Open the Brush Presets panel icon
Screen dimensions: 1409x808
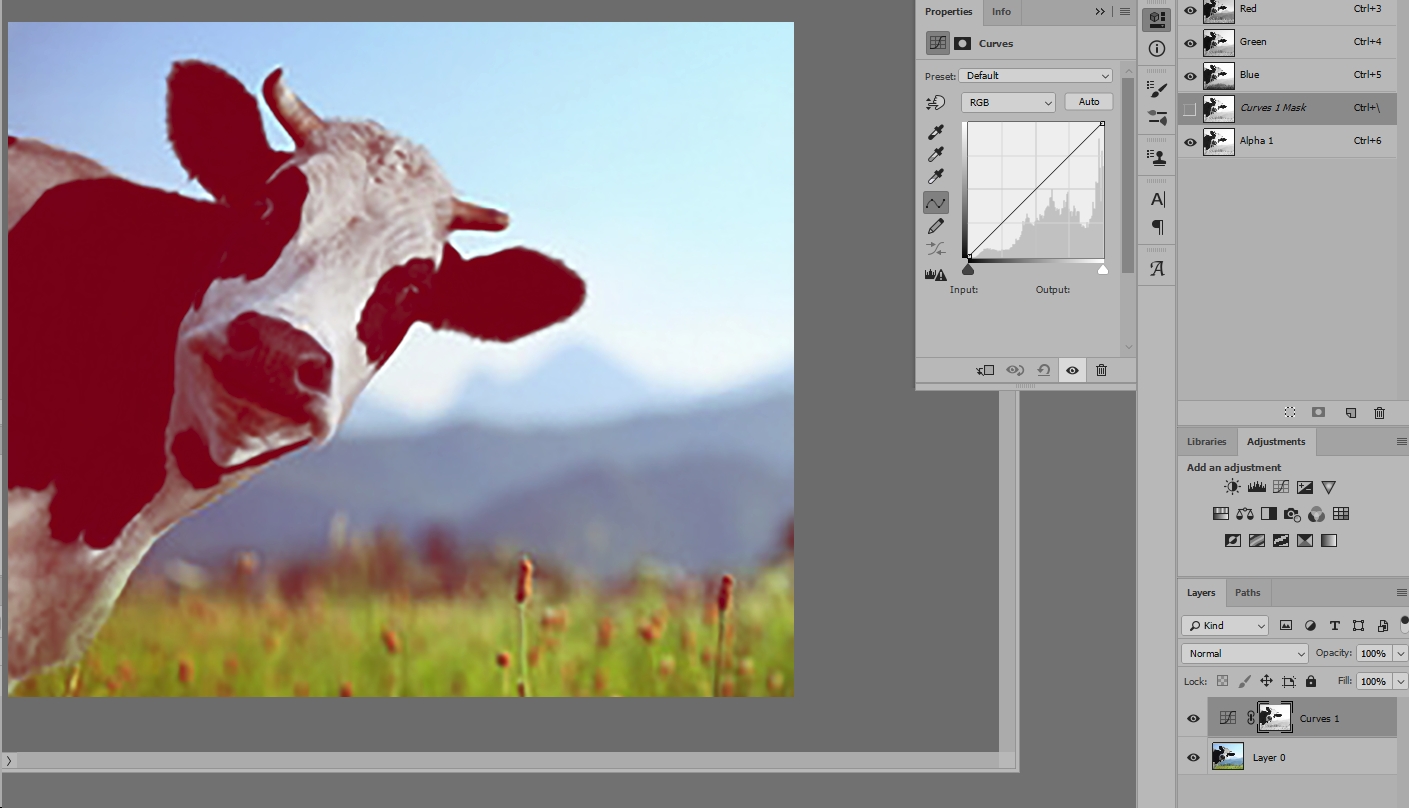1157,117
